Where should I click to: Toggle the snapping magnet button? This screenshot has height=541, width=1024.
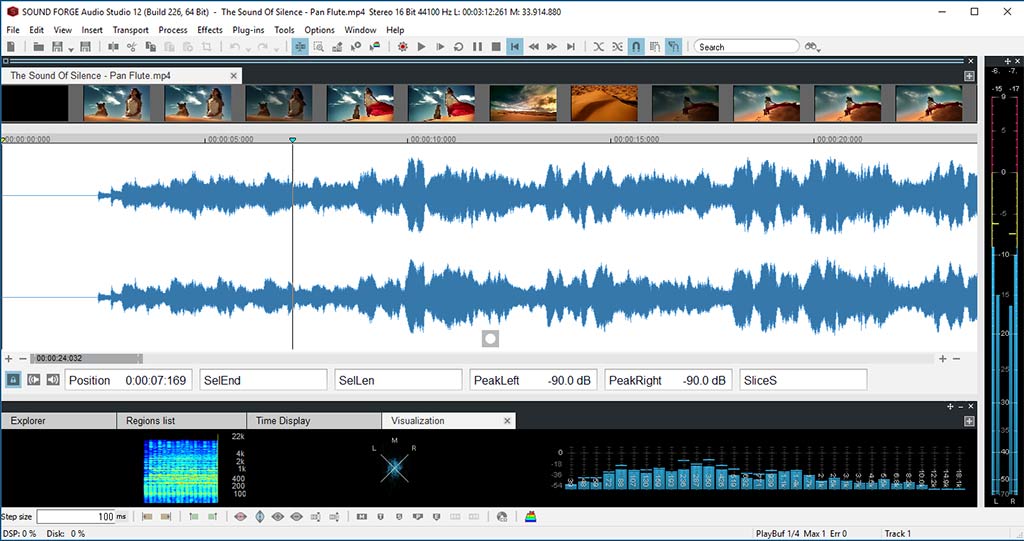coord(635,47)
